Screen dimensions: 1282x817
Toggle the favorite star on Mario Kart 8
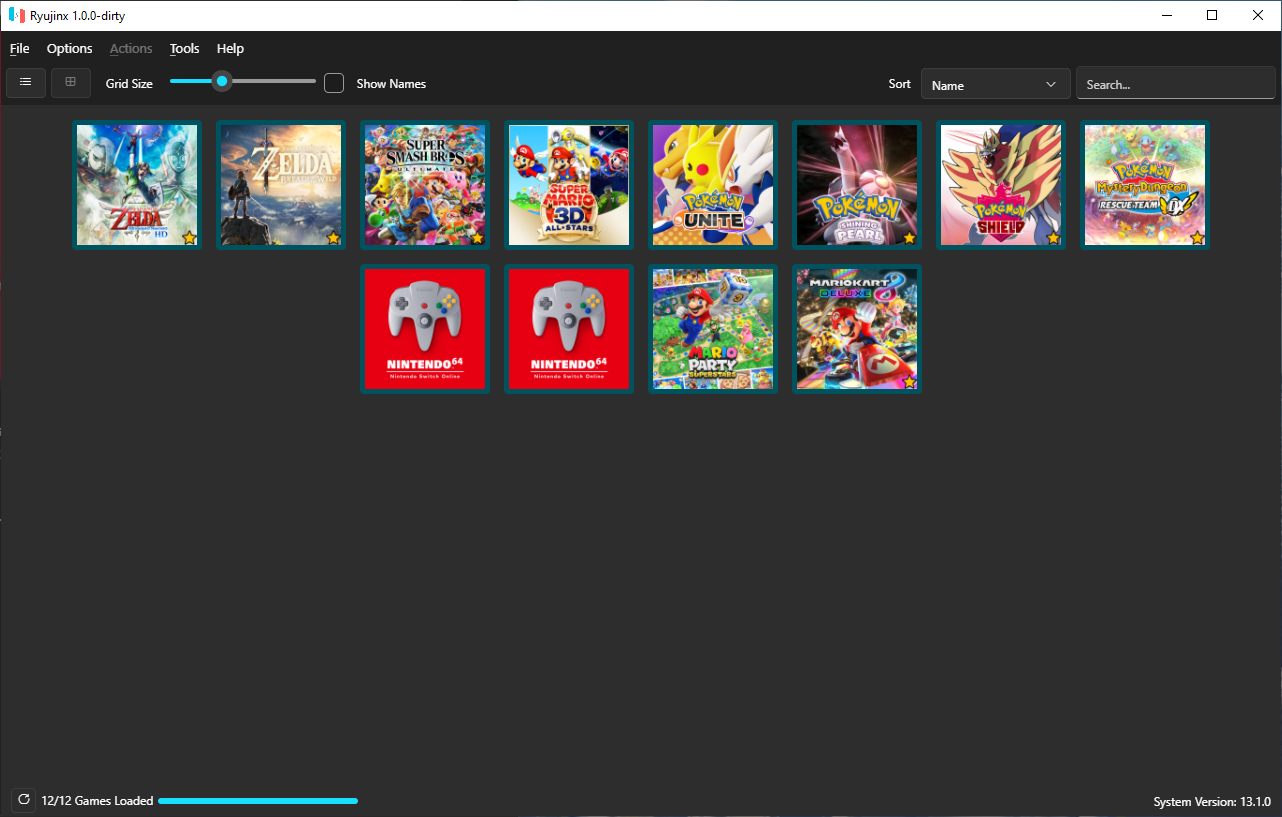click(x=908, y=382)
